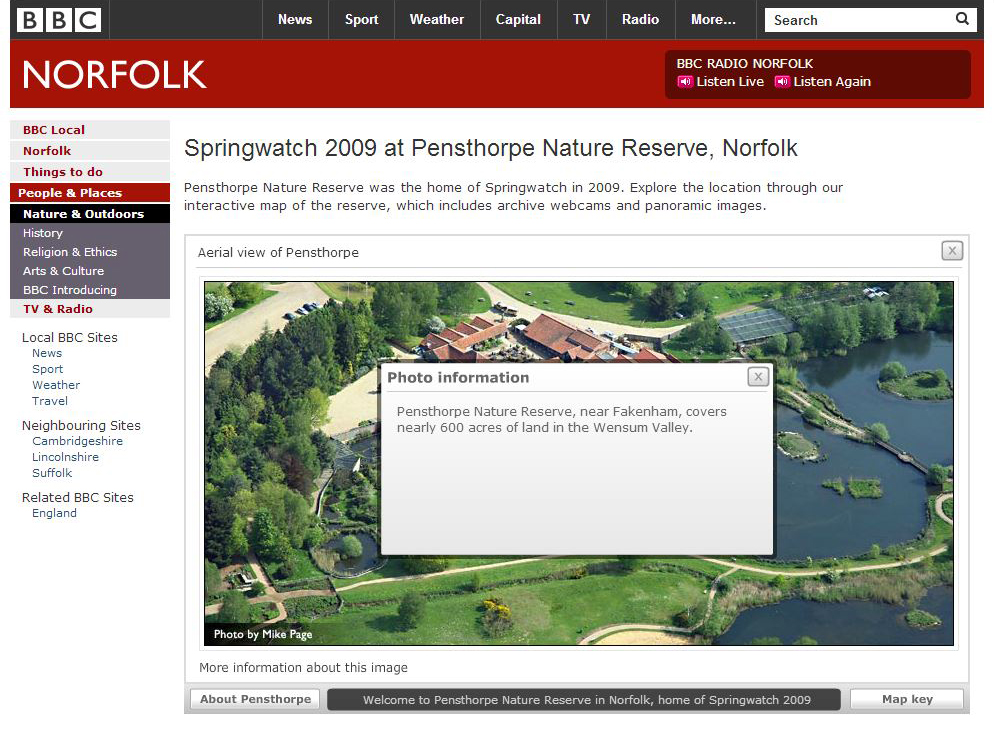Open the Things to do sidebar link

(x=63, y=172)
